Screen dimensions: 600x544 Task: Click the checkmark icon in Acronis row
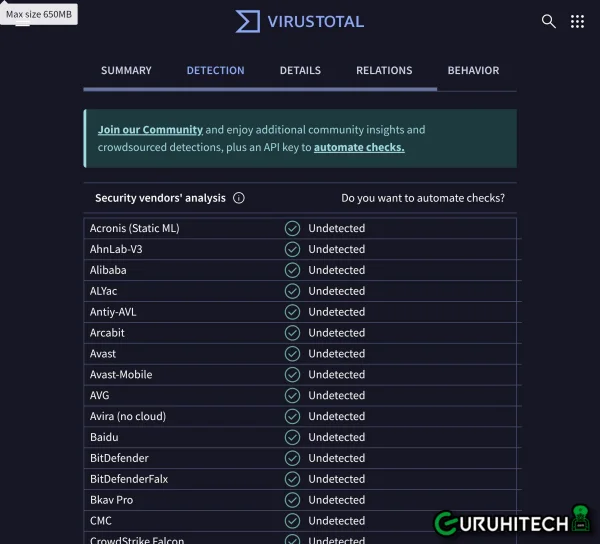tap(292, 228)
